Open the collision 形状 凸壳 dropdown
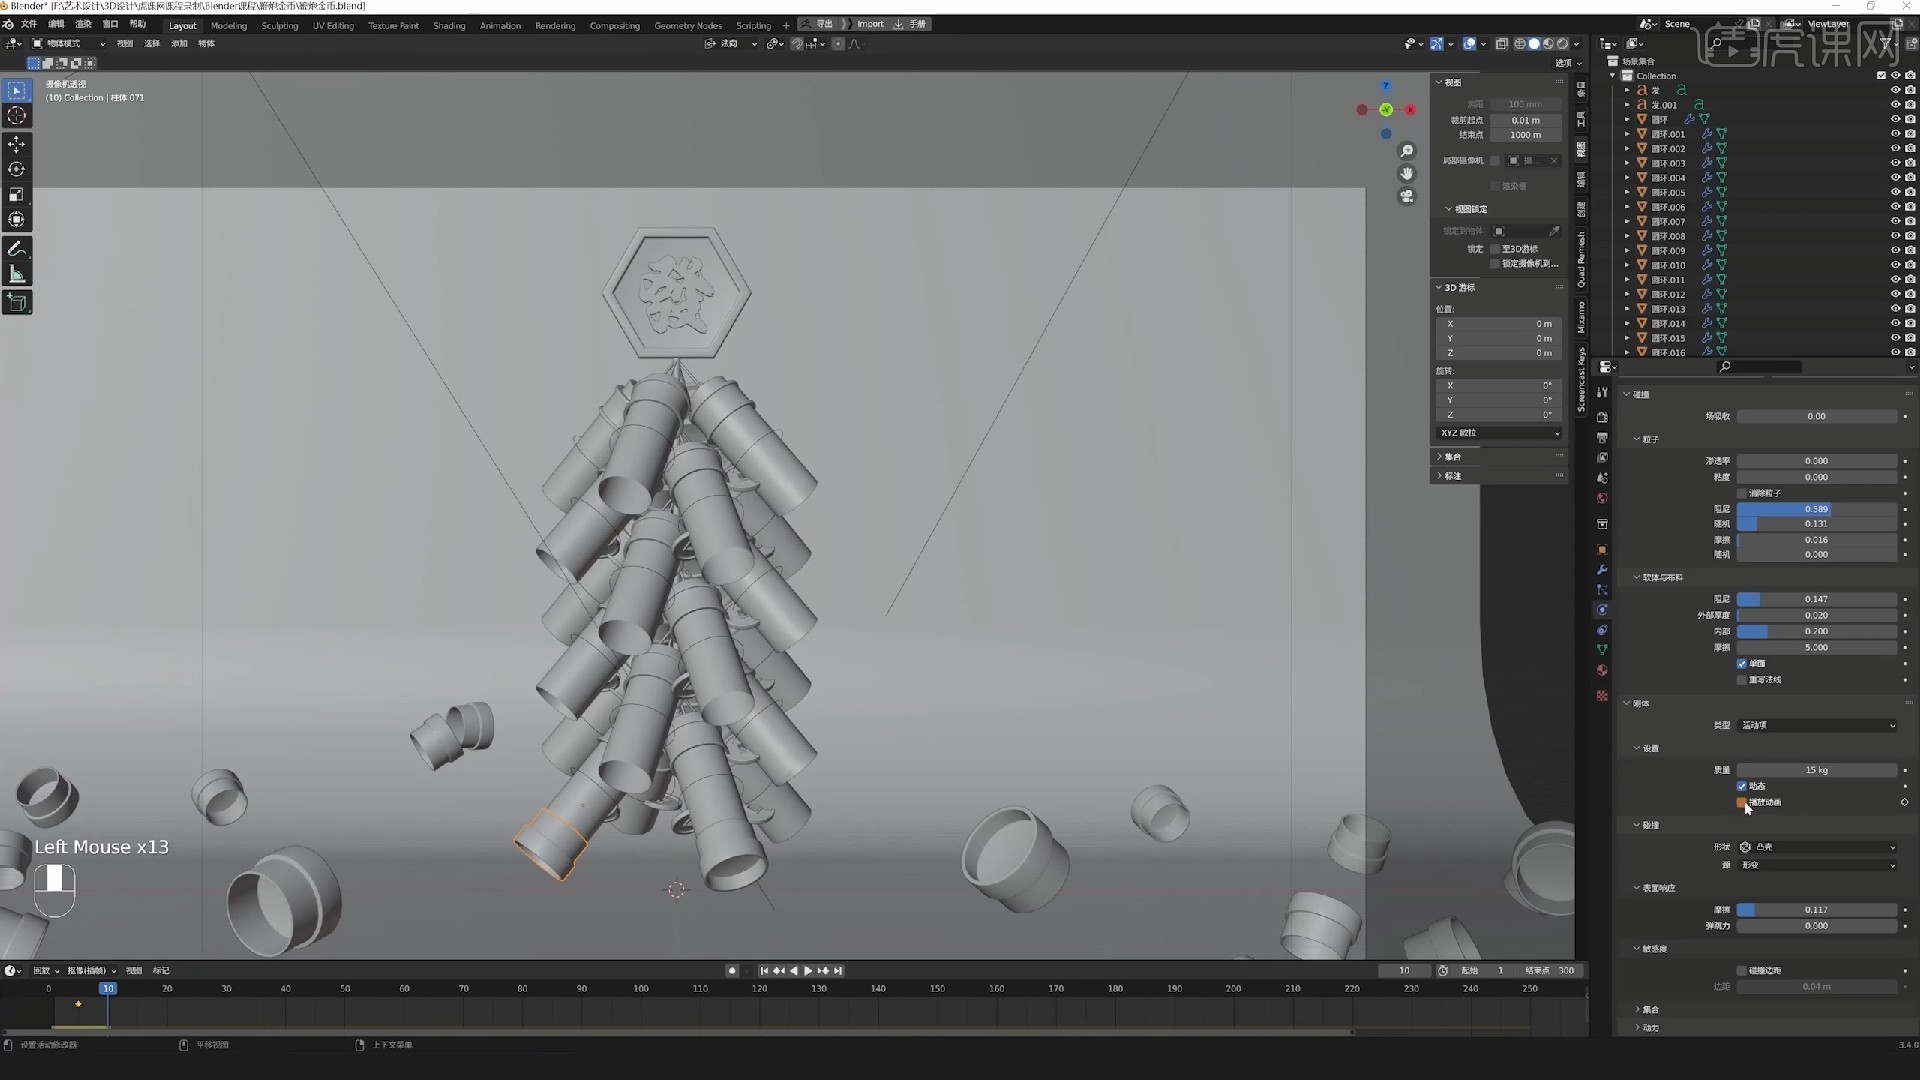The height and width of the screenshot is (1080, 1920). coord(1817,847)
